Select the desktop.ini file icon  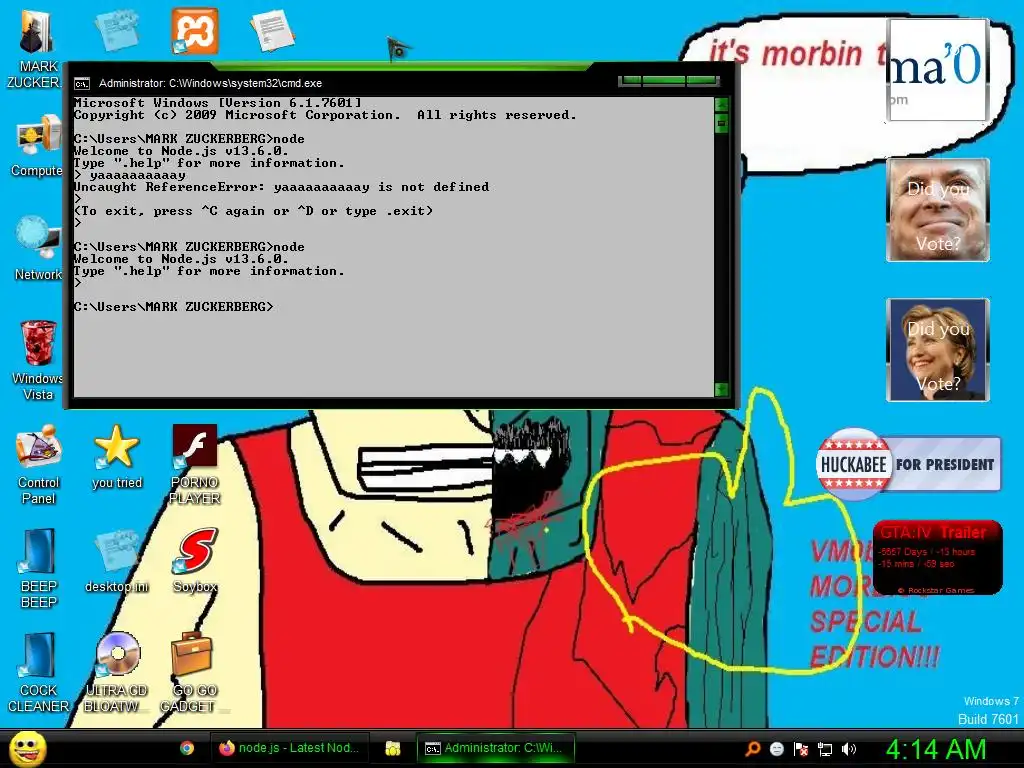click(116, 560)
